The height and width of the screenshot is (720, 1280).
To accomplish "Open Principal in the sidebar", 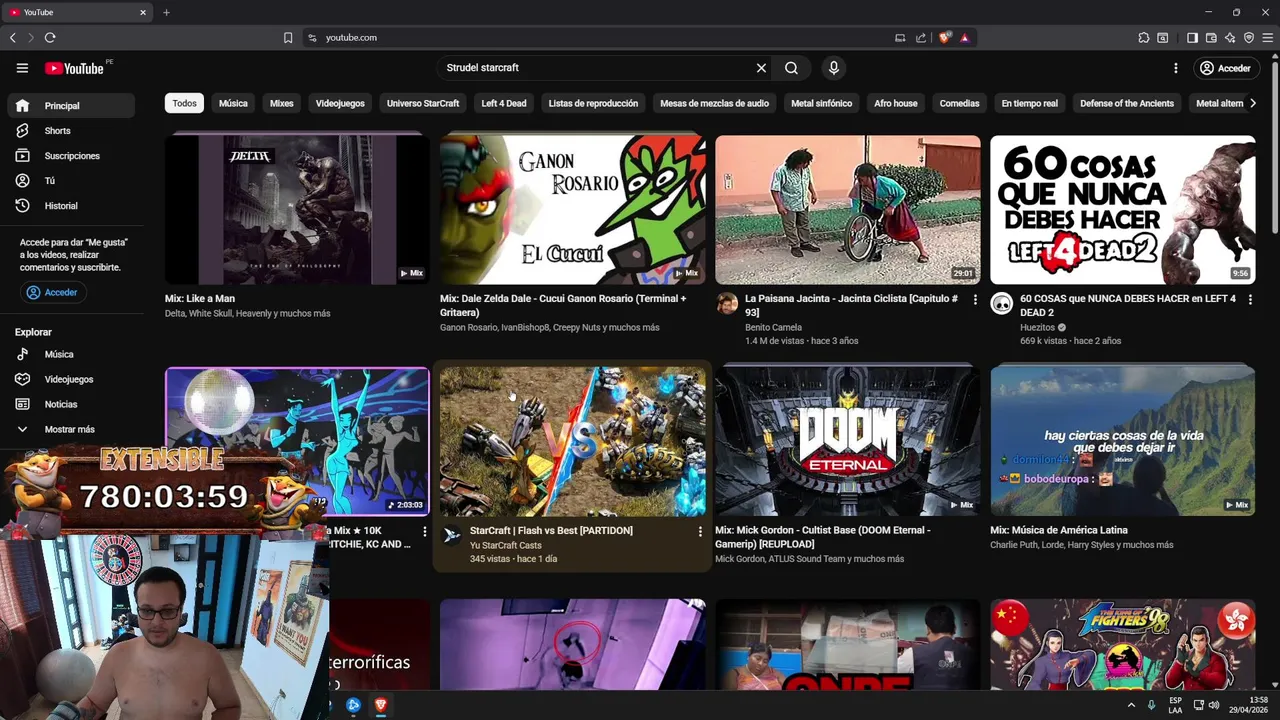I will tap(71, 106).
